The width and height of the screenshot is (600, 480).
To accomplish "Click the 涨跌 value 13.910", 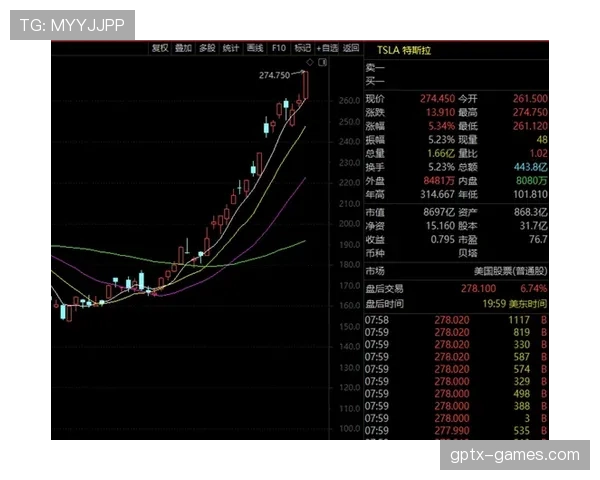I will (x=440, y=113).
